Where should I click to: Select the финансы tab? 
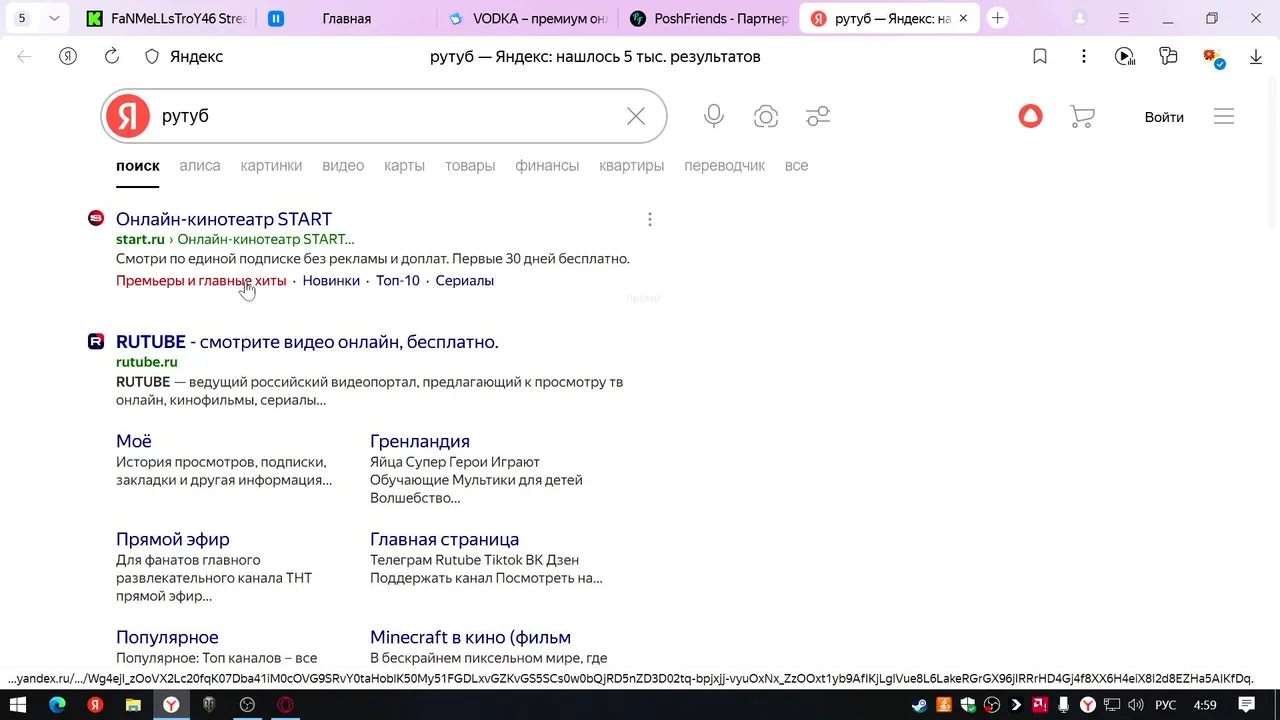click(x=547, y=165)
